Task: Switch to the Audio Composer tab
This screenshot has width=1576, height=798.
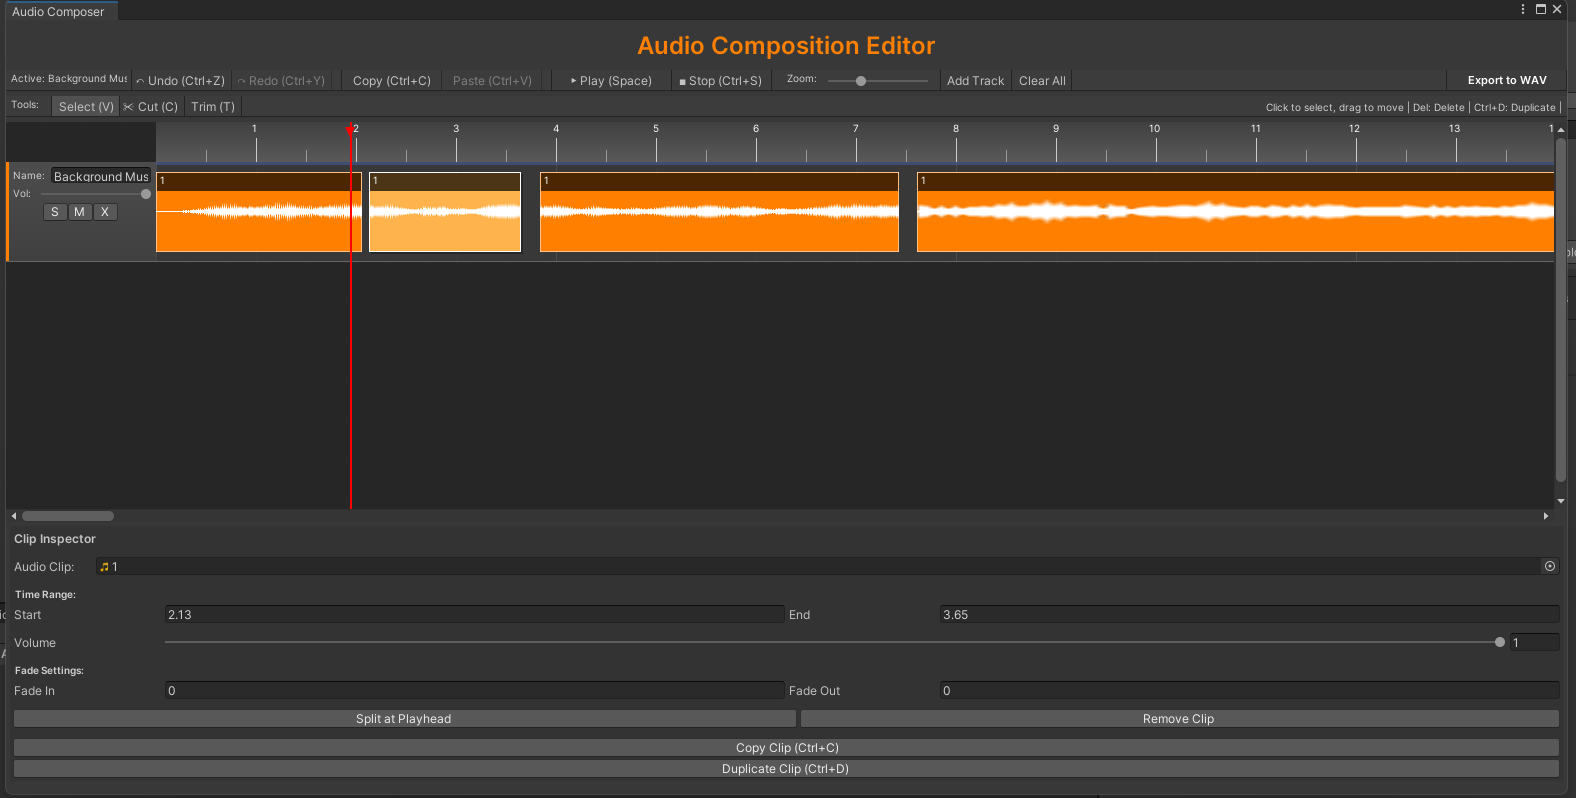Action: (x=59, y=11)
